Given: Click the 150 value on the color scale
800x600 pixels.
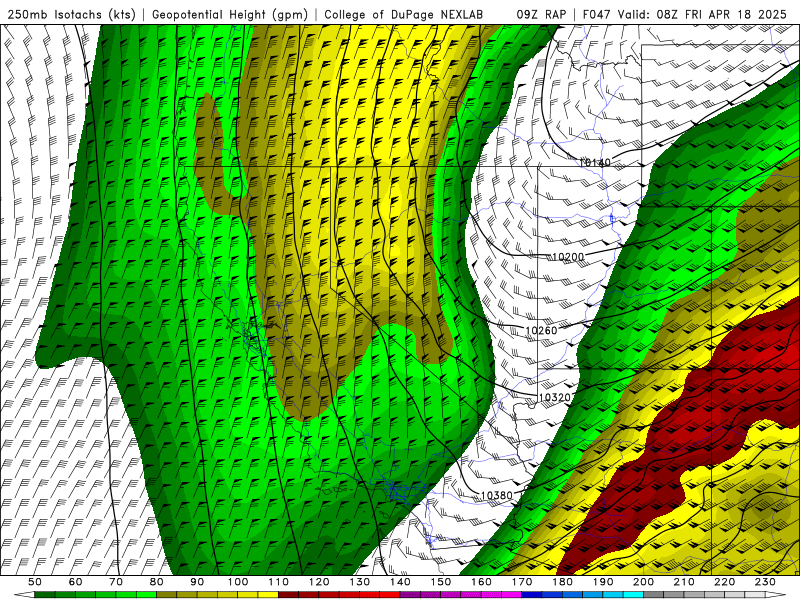Looking at the screenshot, I should (x=440, y=582).
